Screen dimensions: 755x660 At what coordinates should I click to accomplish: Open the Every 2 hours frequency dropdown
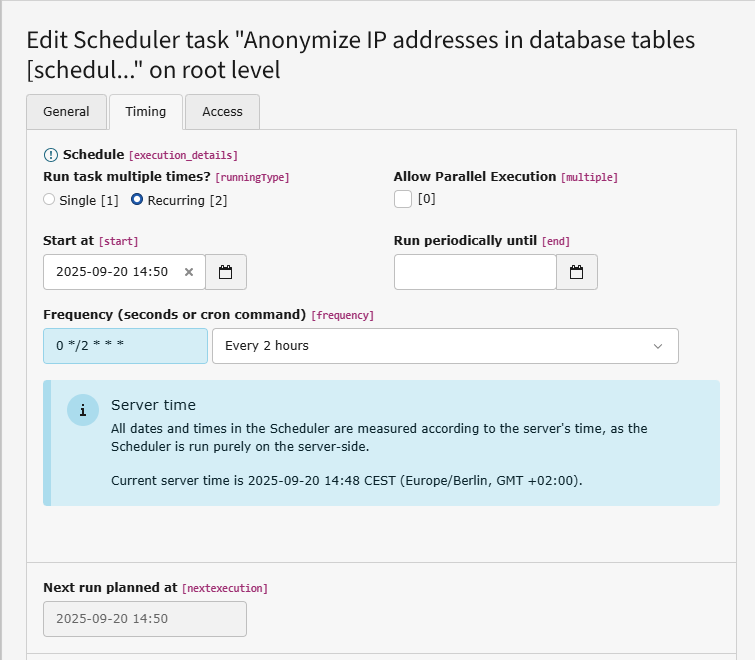pyautogui.click(x=445, y=346)
